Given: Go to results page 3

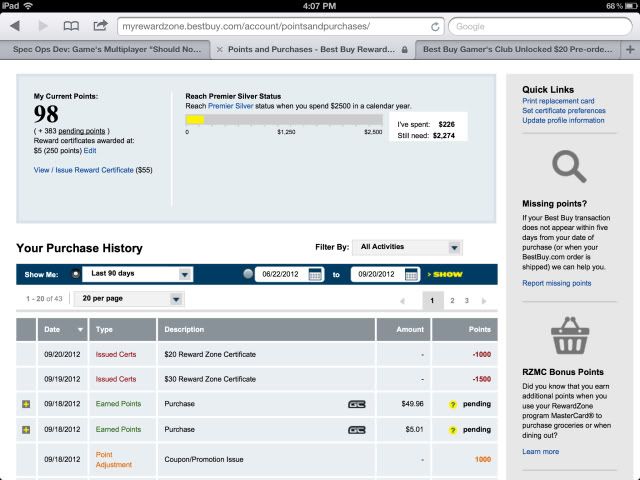Looking at the screenshot, I should pos(467,301).
